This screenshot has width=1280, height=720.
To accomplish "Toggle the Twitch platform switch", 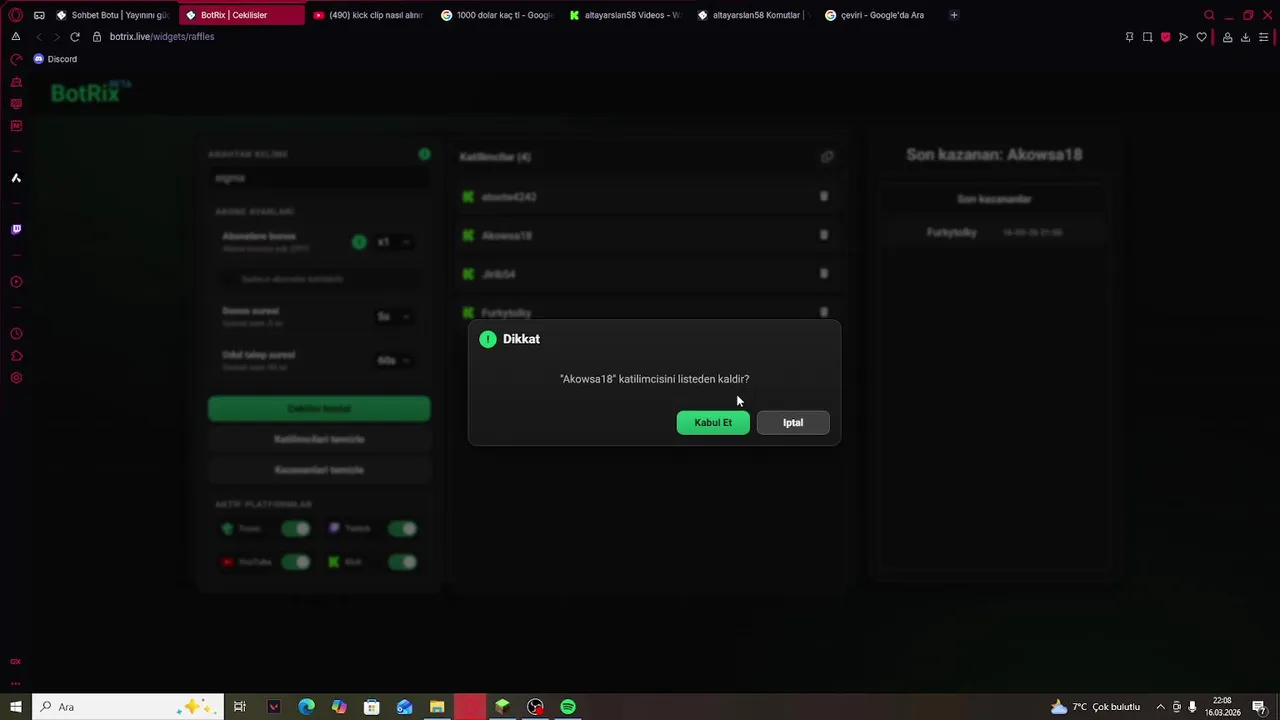I will (x=402, y=528).
